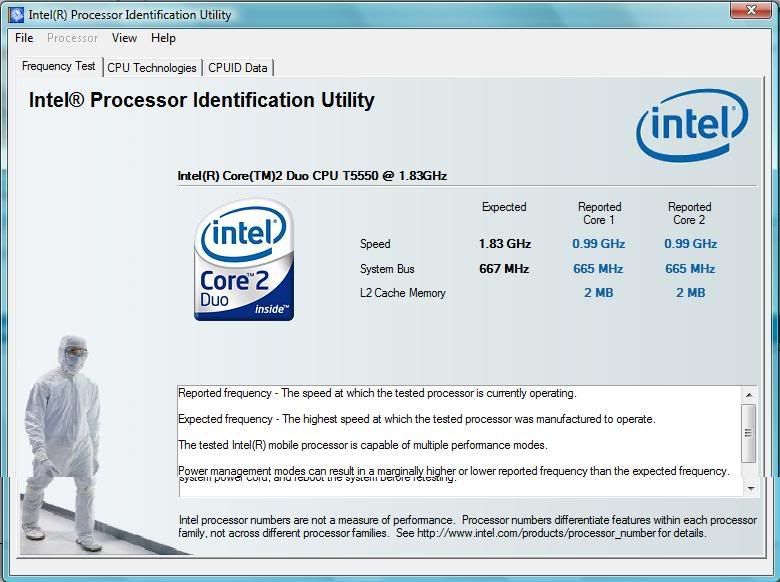Click the System Bus row label
Image resolution: width=780 pixels, height=582 pixels.
point(387,269)
